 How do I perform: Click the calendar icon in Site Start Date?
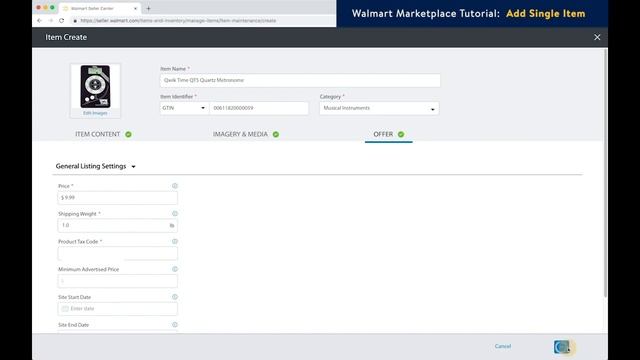(65, 309)
